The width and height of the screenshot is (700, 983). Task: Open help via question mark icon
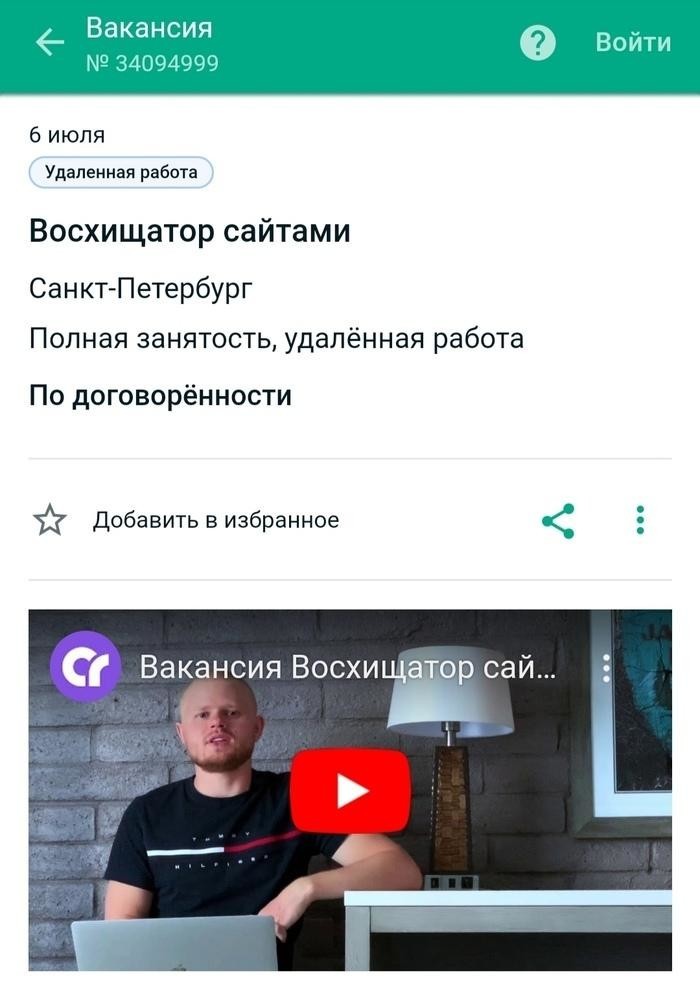[x=538, y=43]
